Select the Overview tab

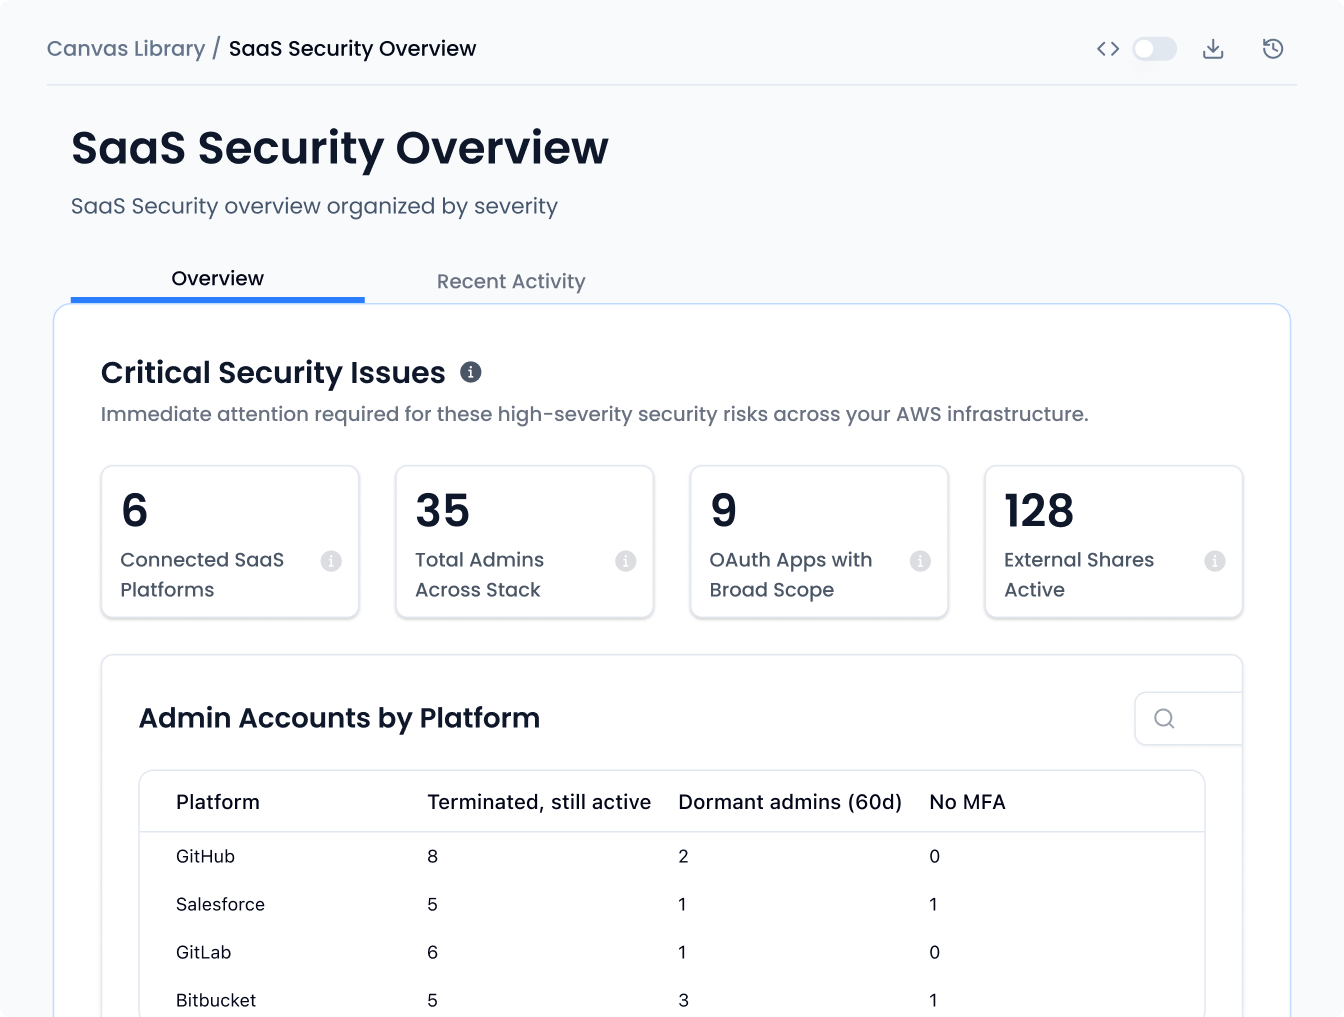(217, 279)
